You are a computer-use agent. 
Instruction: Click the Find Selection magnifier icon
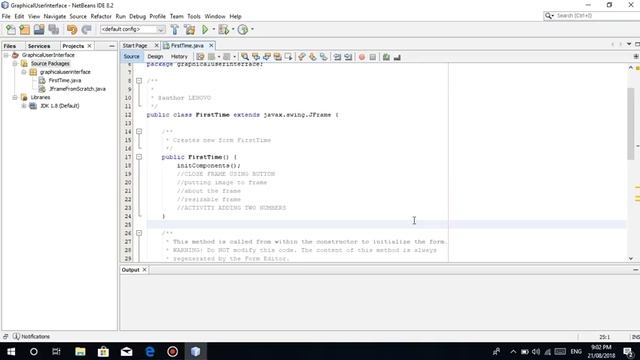245,57
